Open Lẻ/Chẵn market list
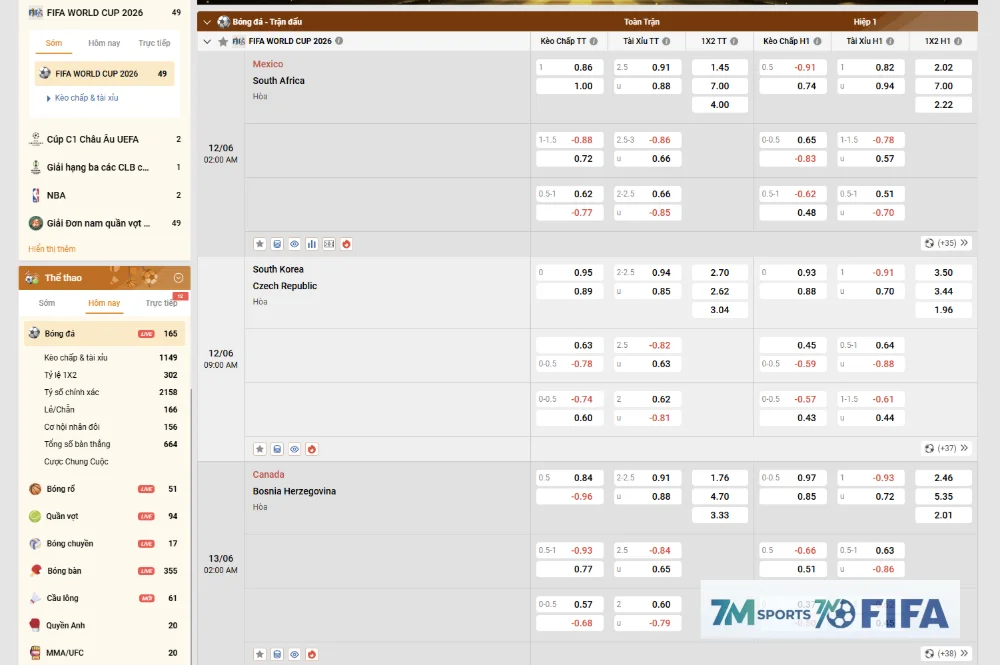The width and height of the screenshot is (1000, 665). 110,409
